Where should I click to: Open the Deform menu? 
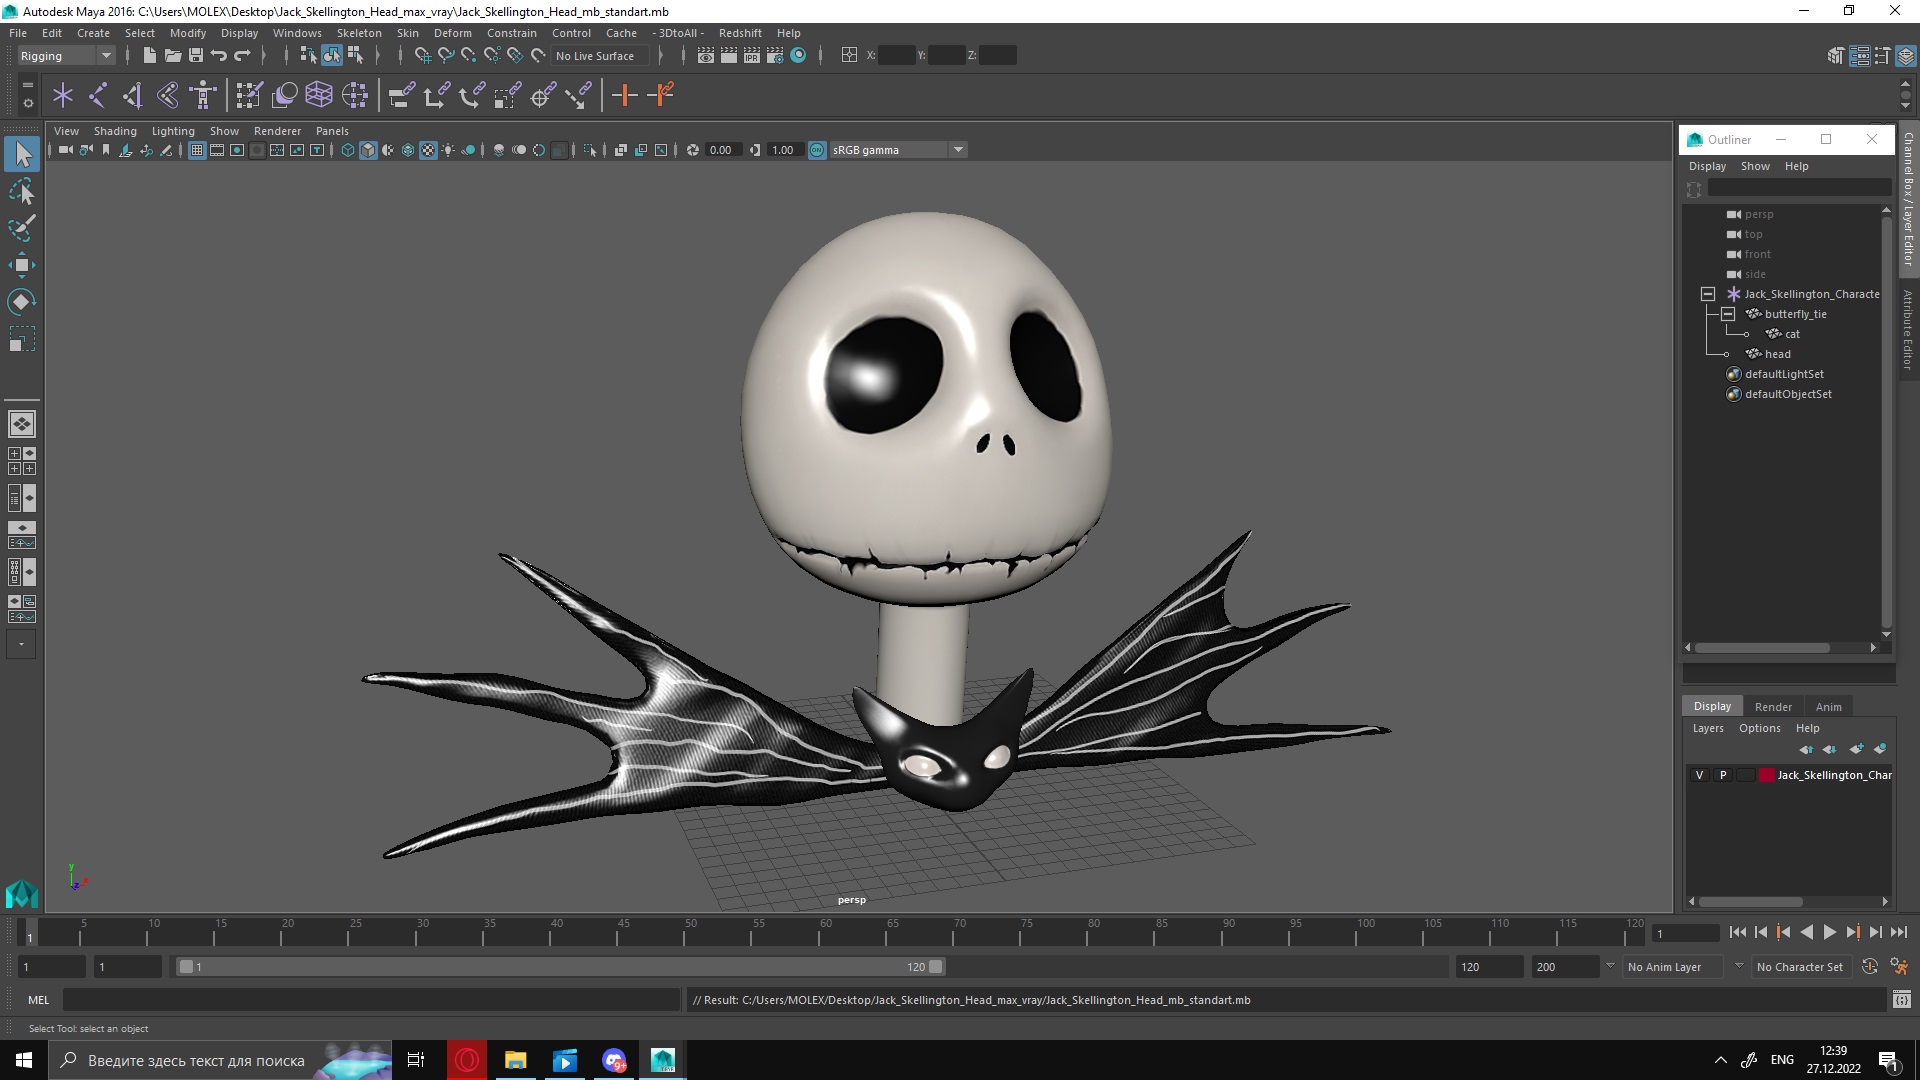pos(452,33)
